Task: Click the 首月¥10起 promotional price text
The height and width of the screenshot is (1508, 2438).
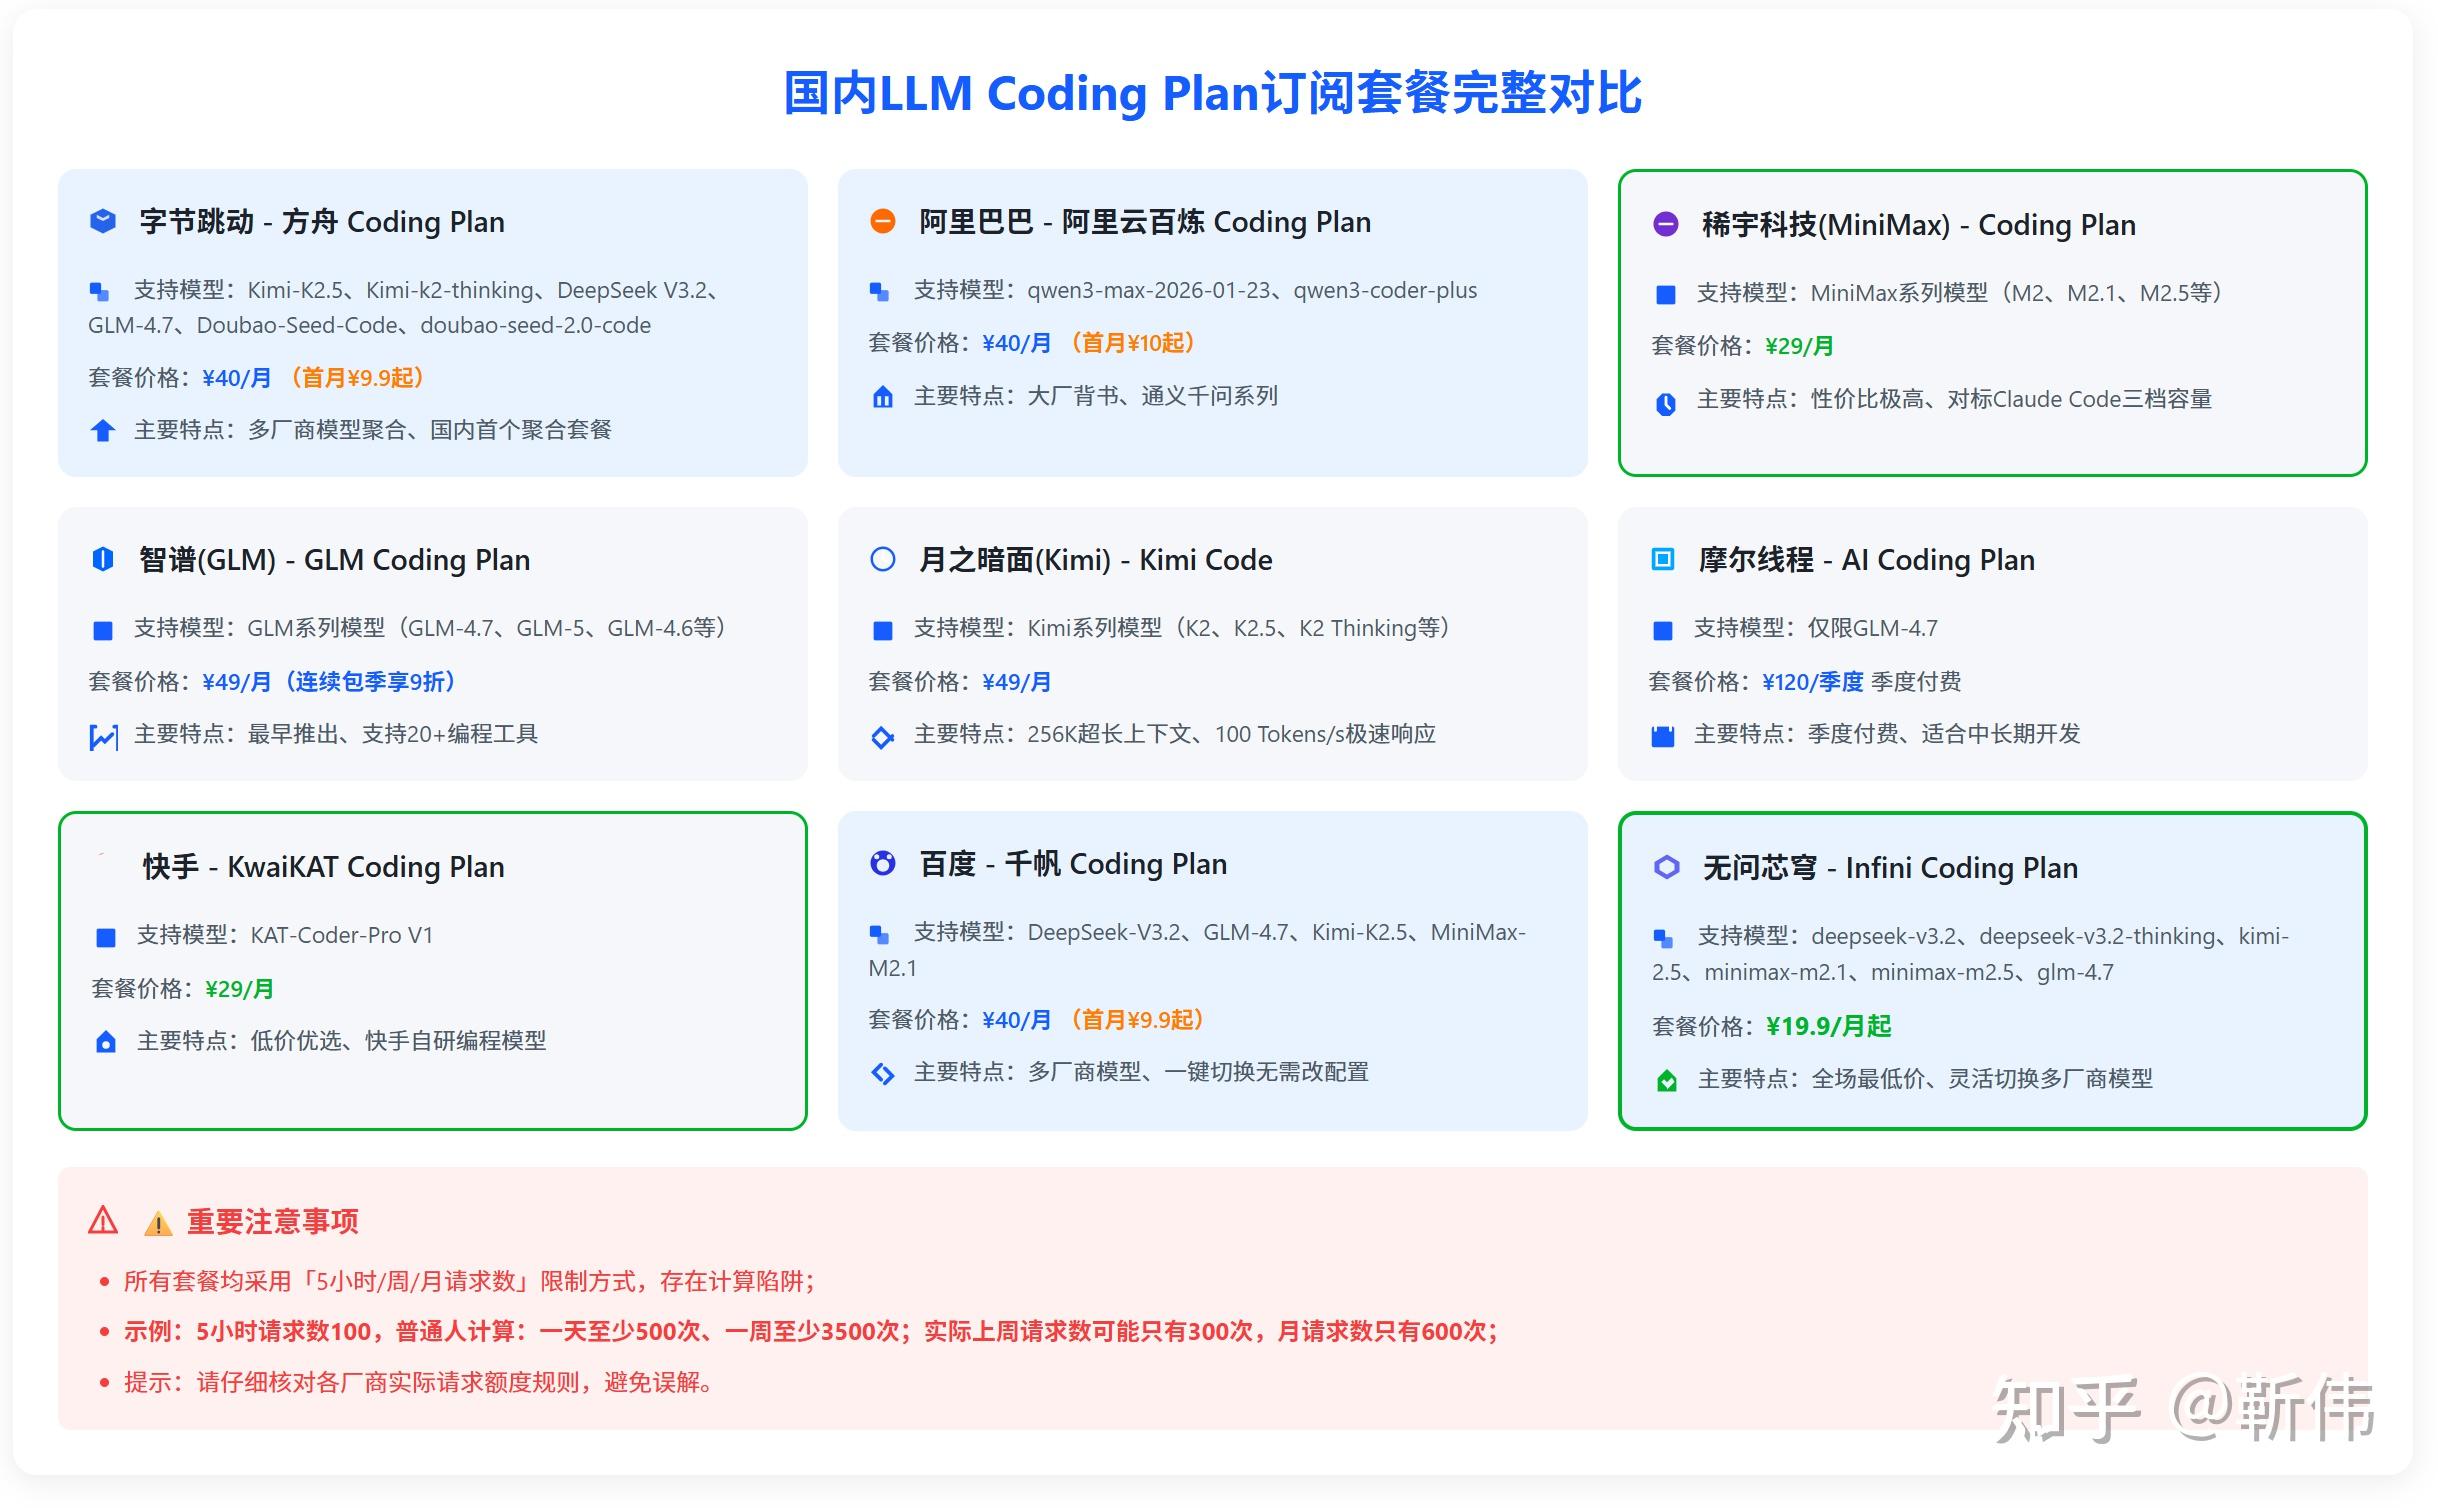Action: [x=1133, y=343]
